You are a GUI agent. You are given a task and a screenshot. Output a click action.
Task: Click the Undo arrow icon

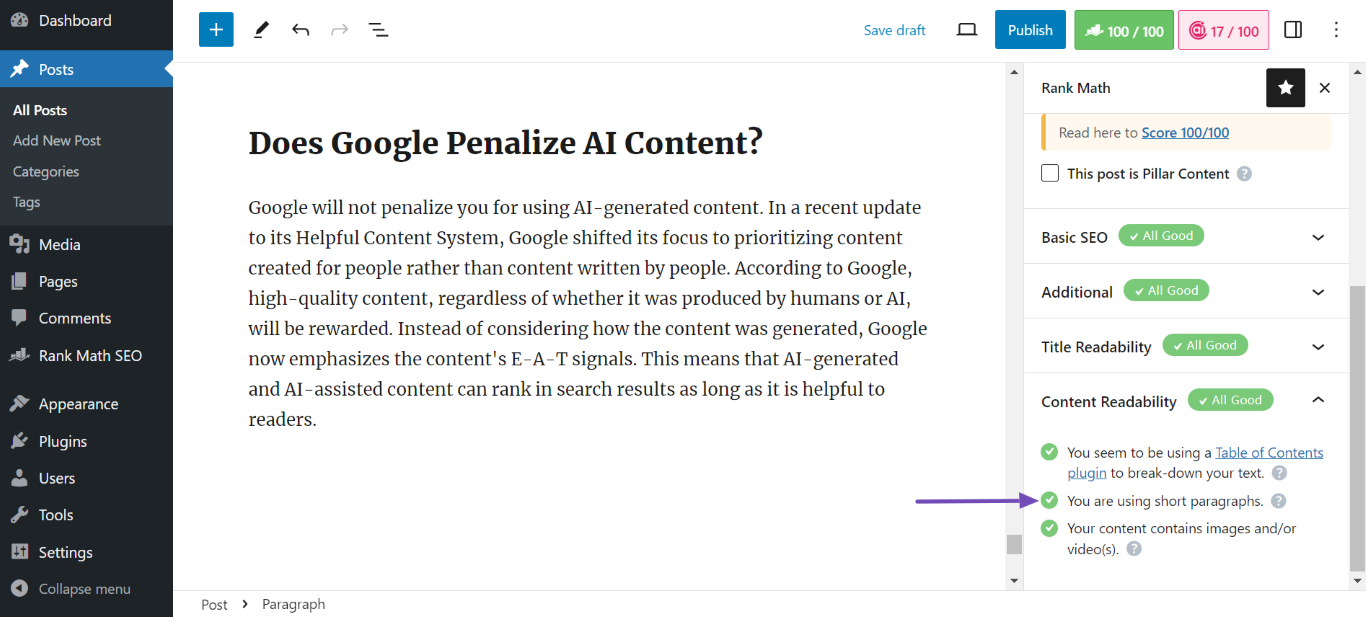pyautogui.click(x=300, y=30)
